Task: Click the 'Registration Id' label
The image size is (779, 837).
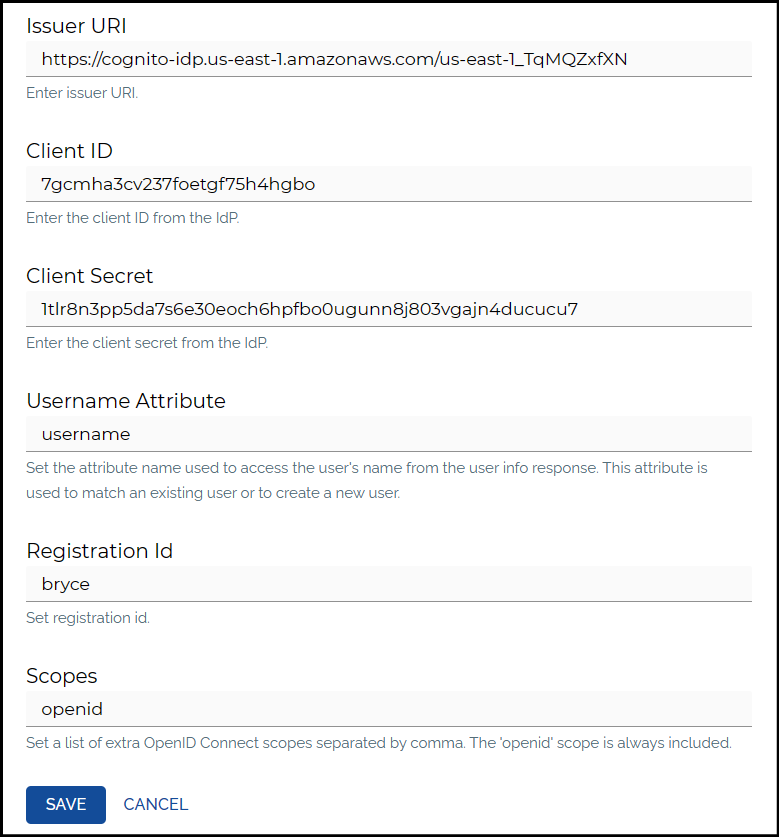Action: (99, 551)
